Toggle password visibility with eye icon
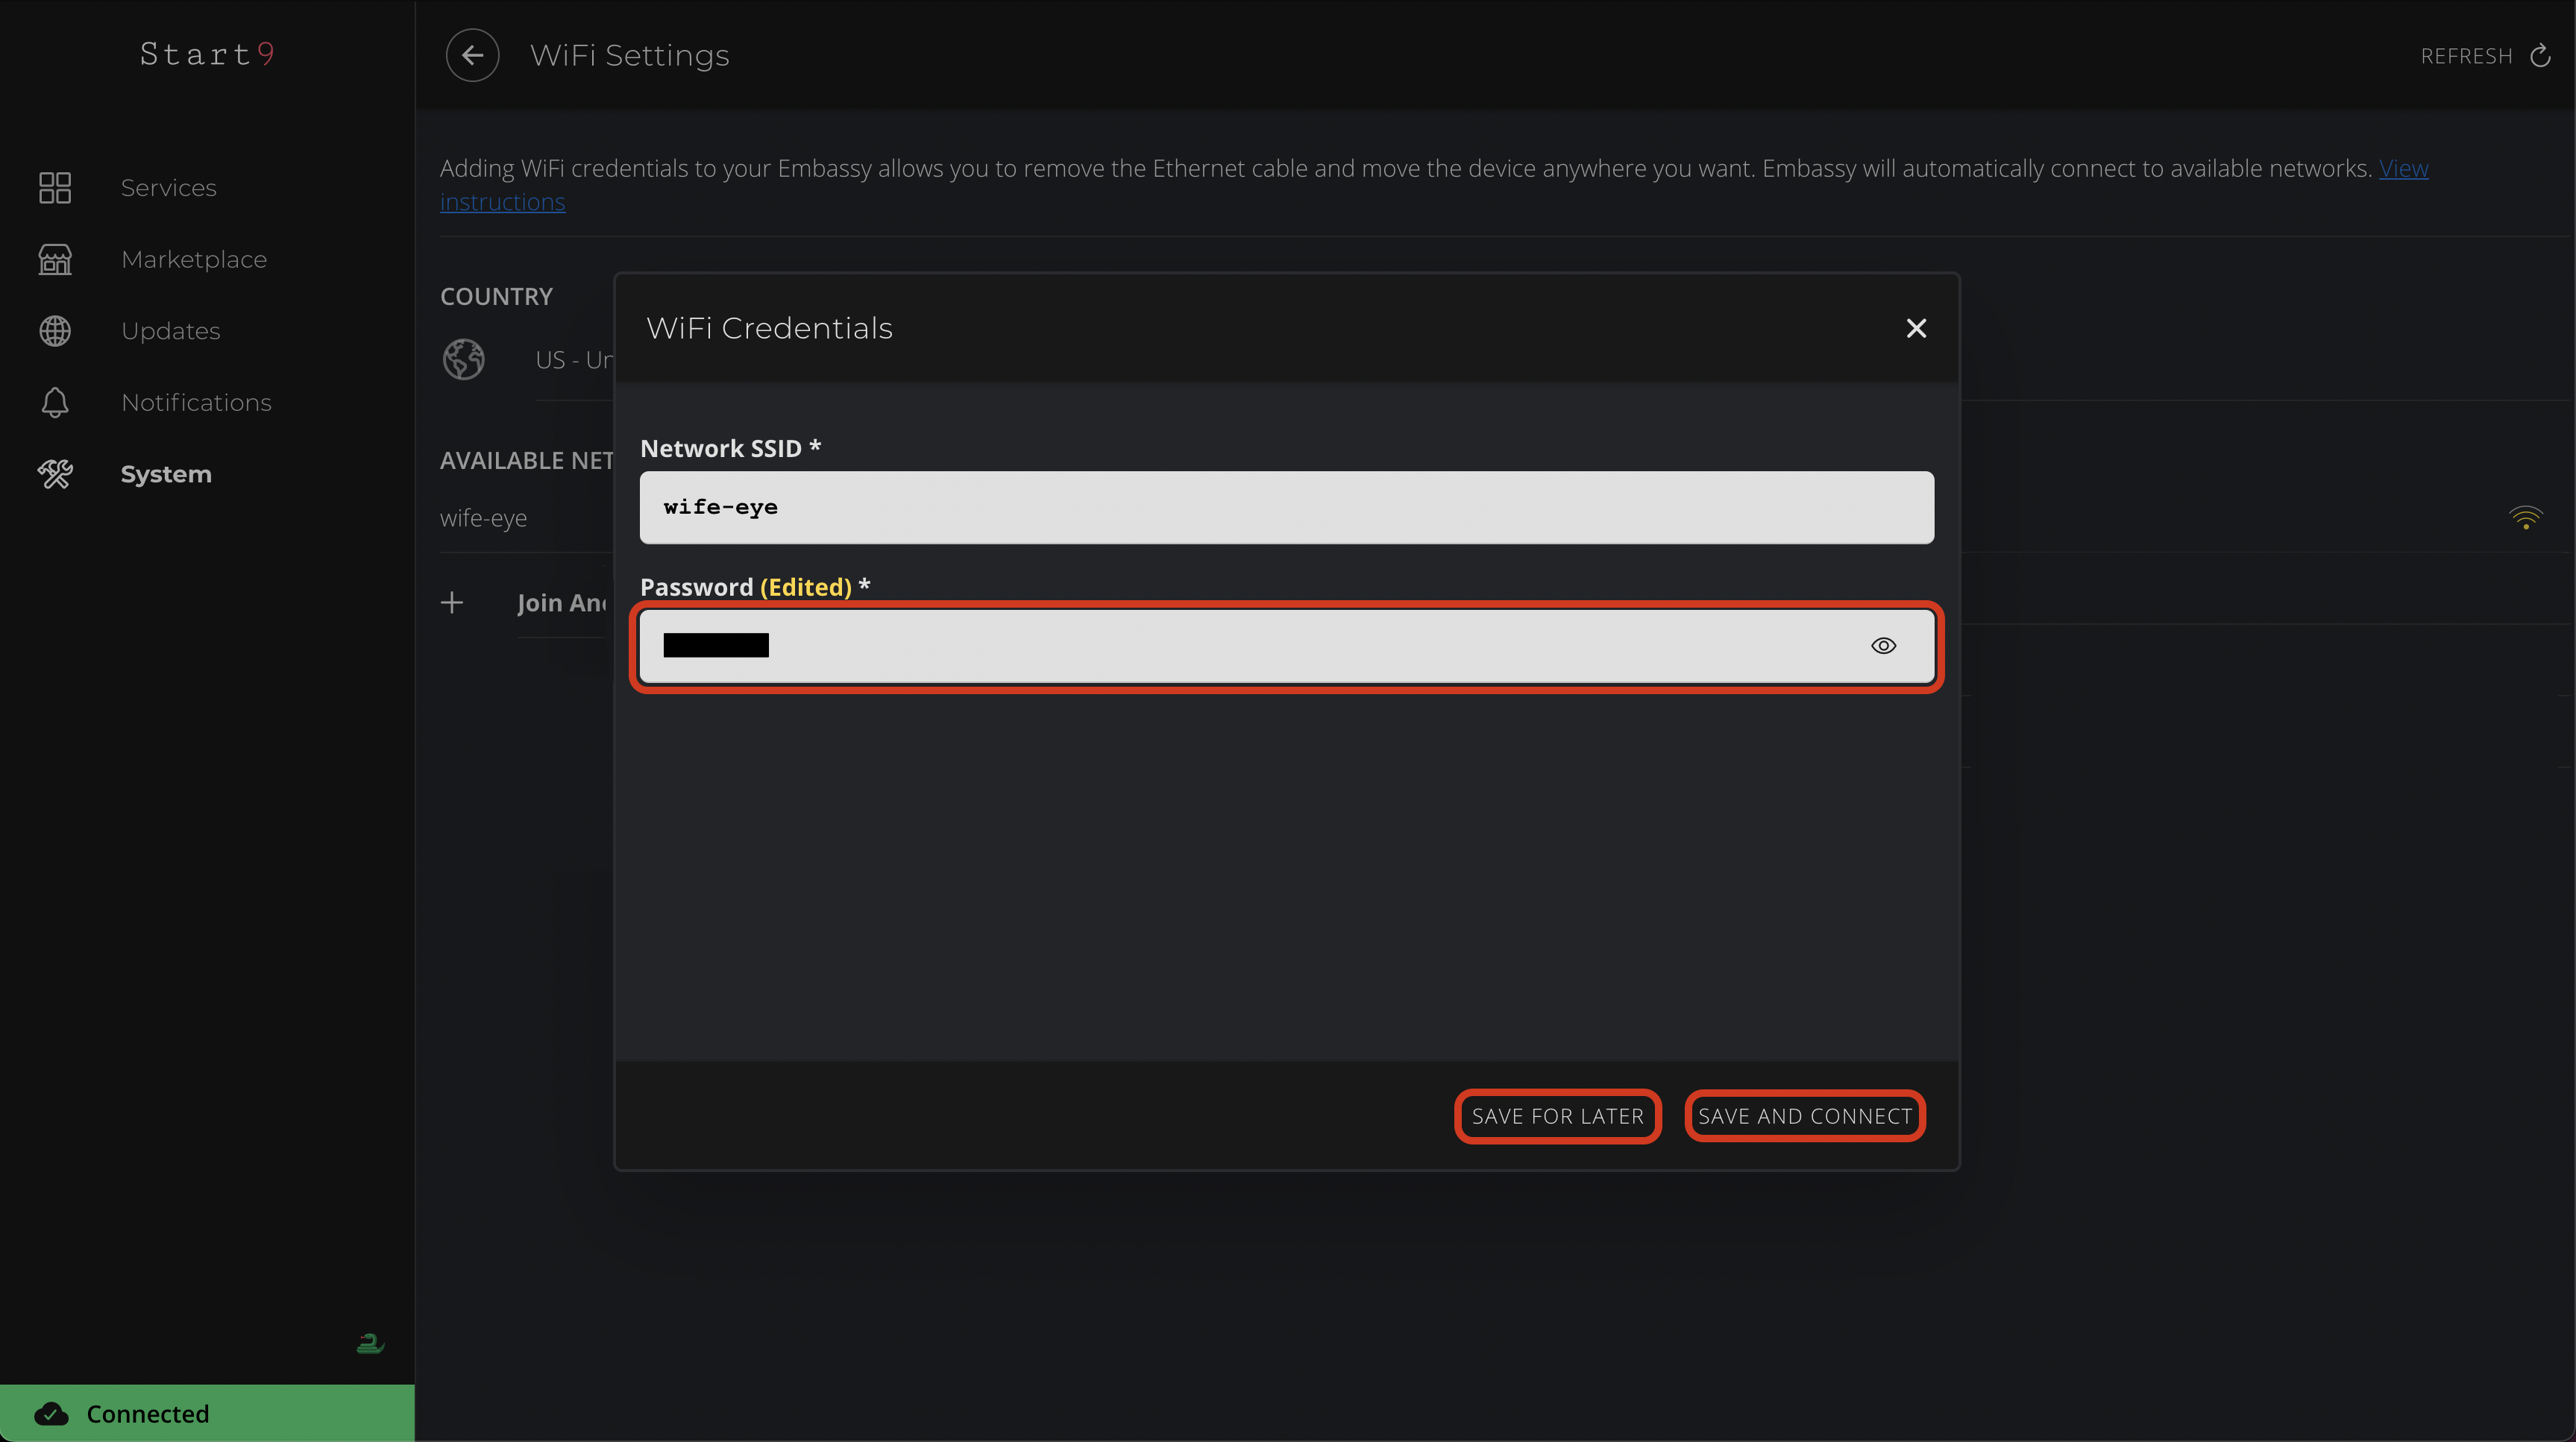The height and width of the screenshot is (1442, 2576). coord(1883,646)
